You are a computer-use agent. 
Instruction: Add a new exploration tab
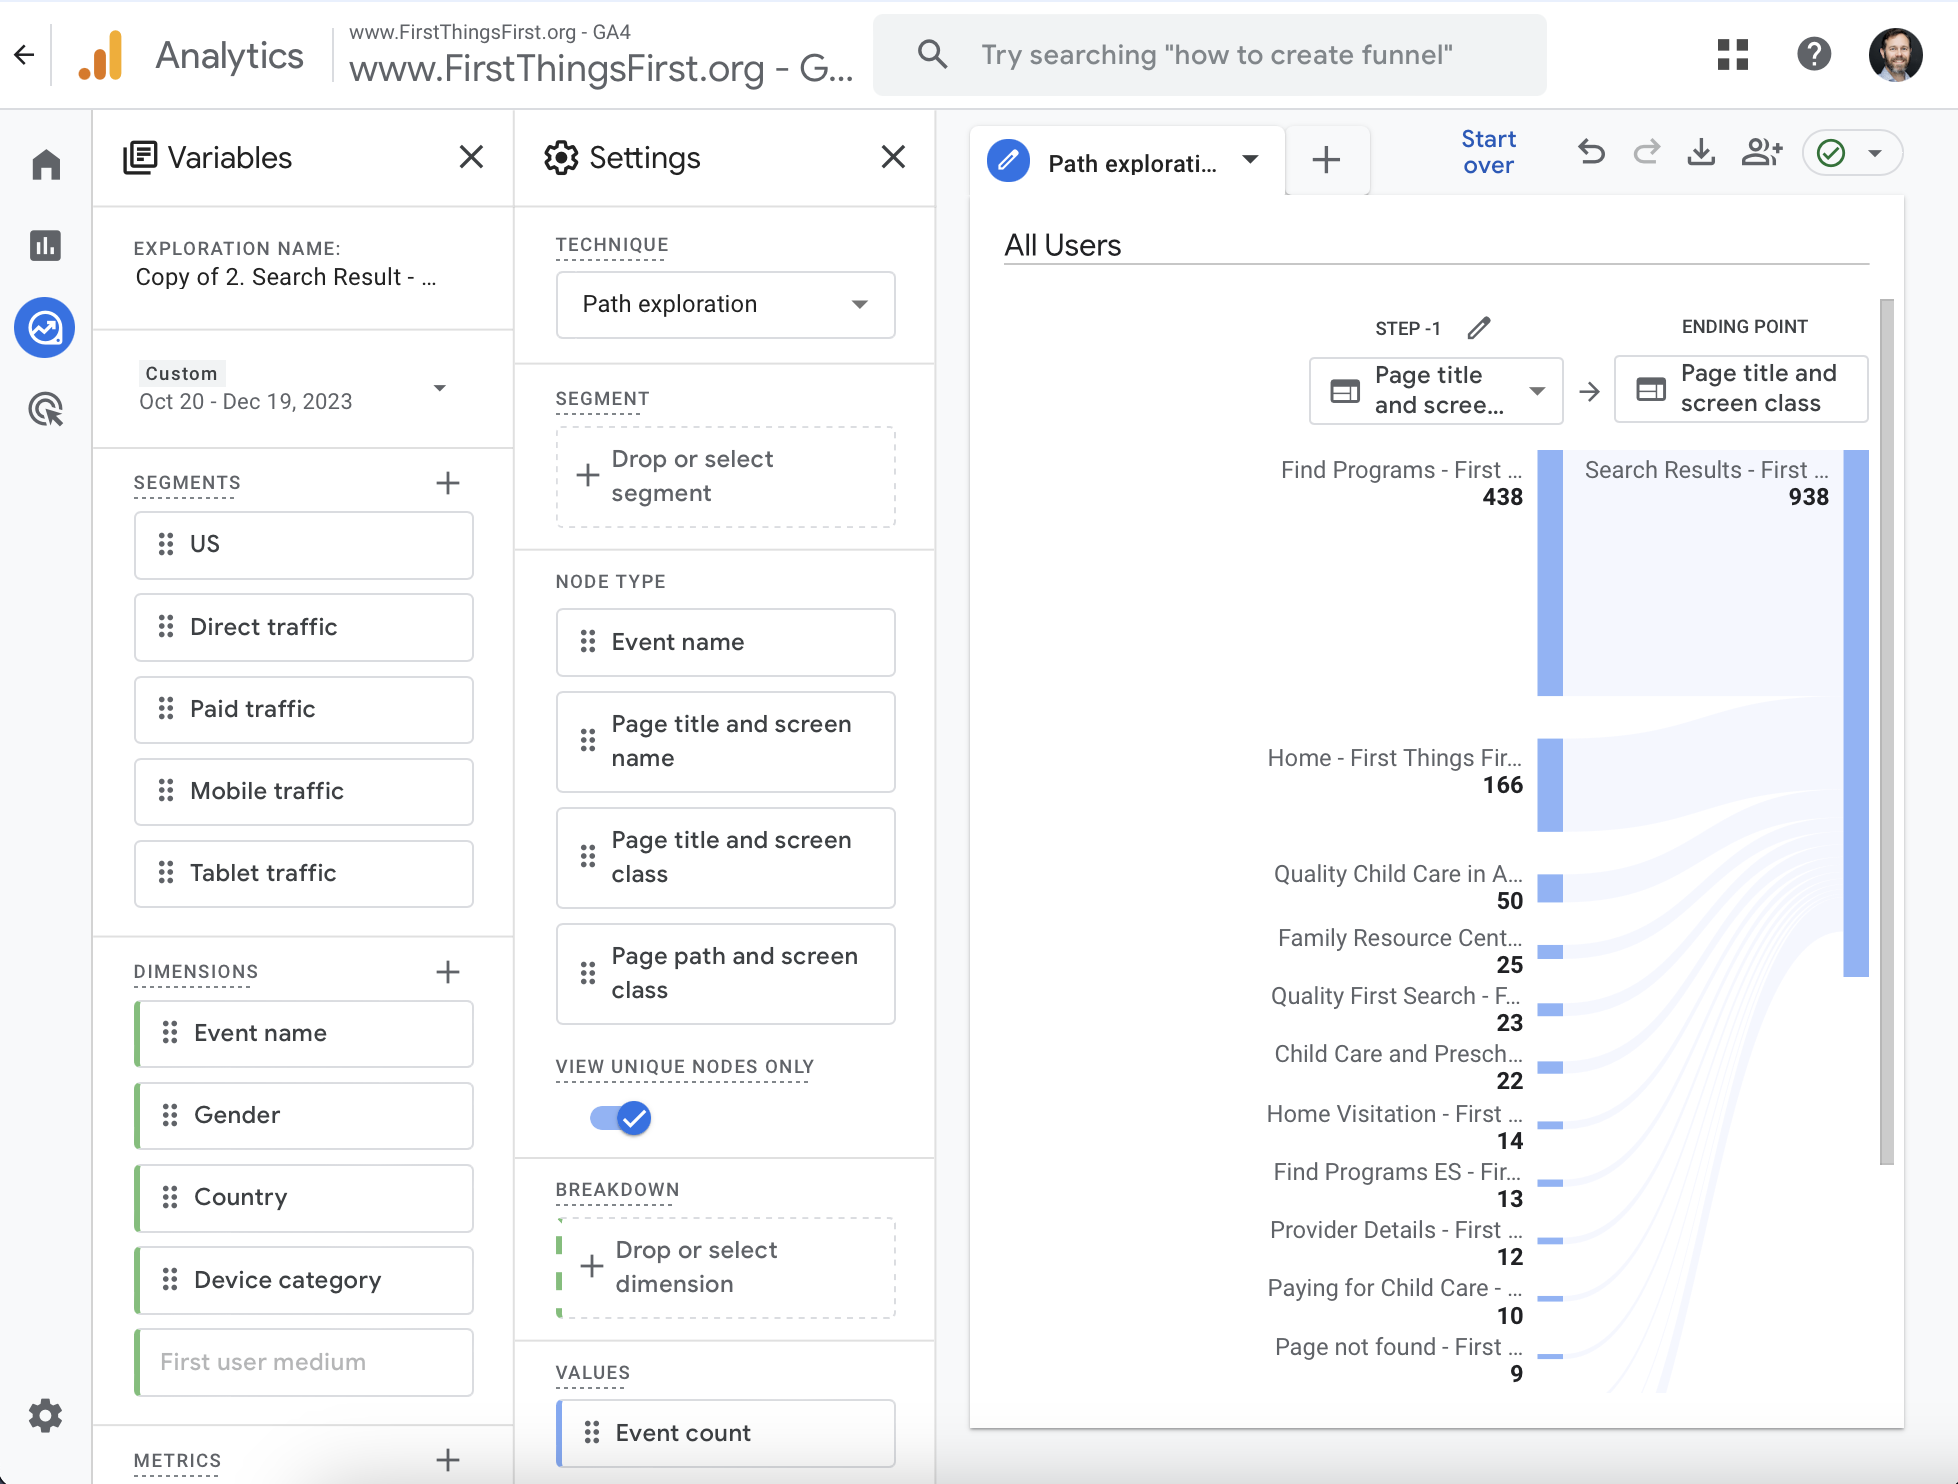coord(1326,160)
